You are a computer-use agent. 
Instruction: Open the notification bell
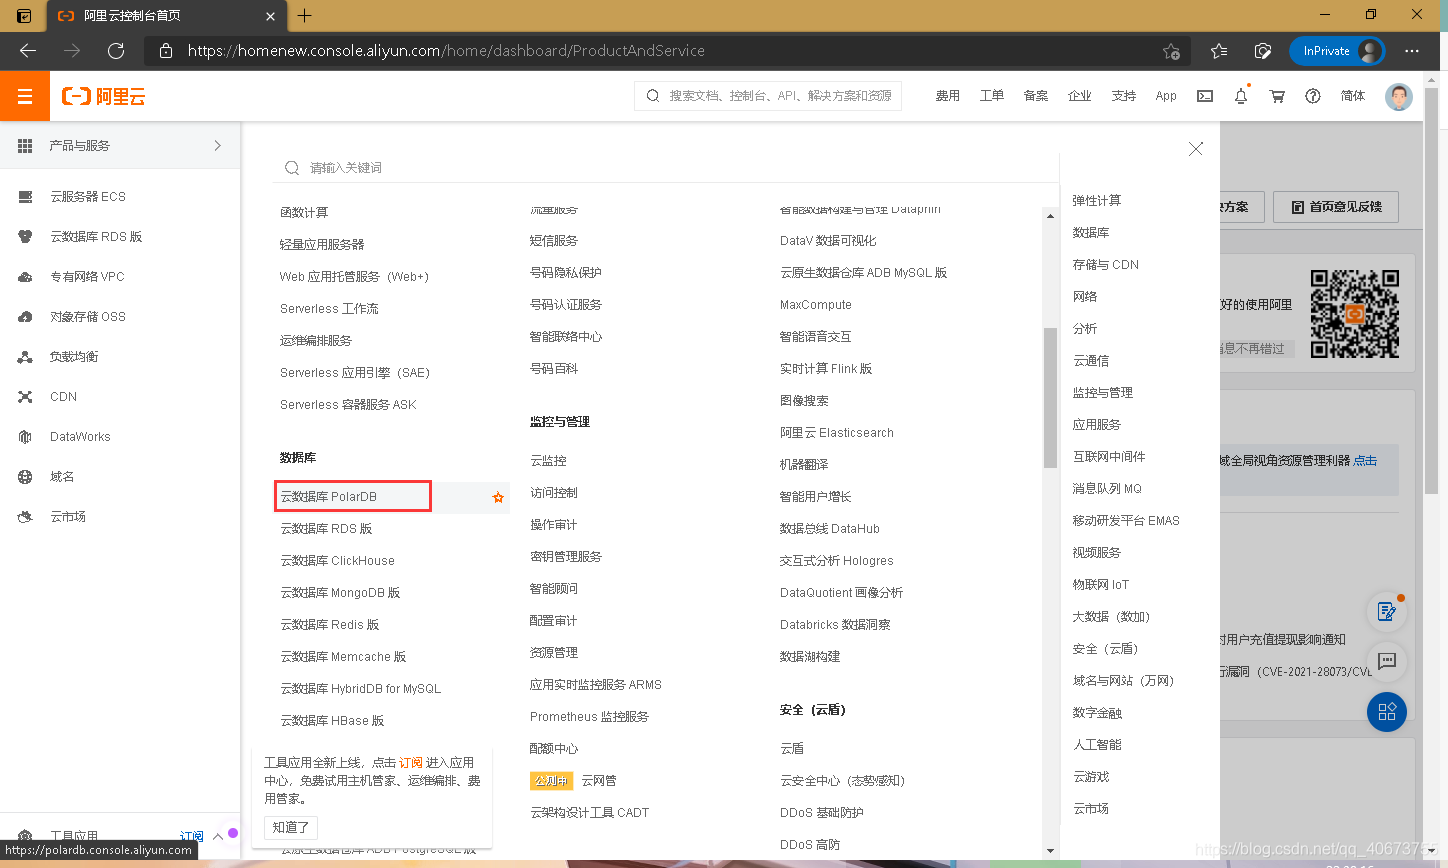pyautogui.click(x=1241, y=96)
